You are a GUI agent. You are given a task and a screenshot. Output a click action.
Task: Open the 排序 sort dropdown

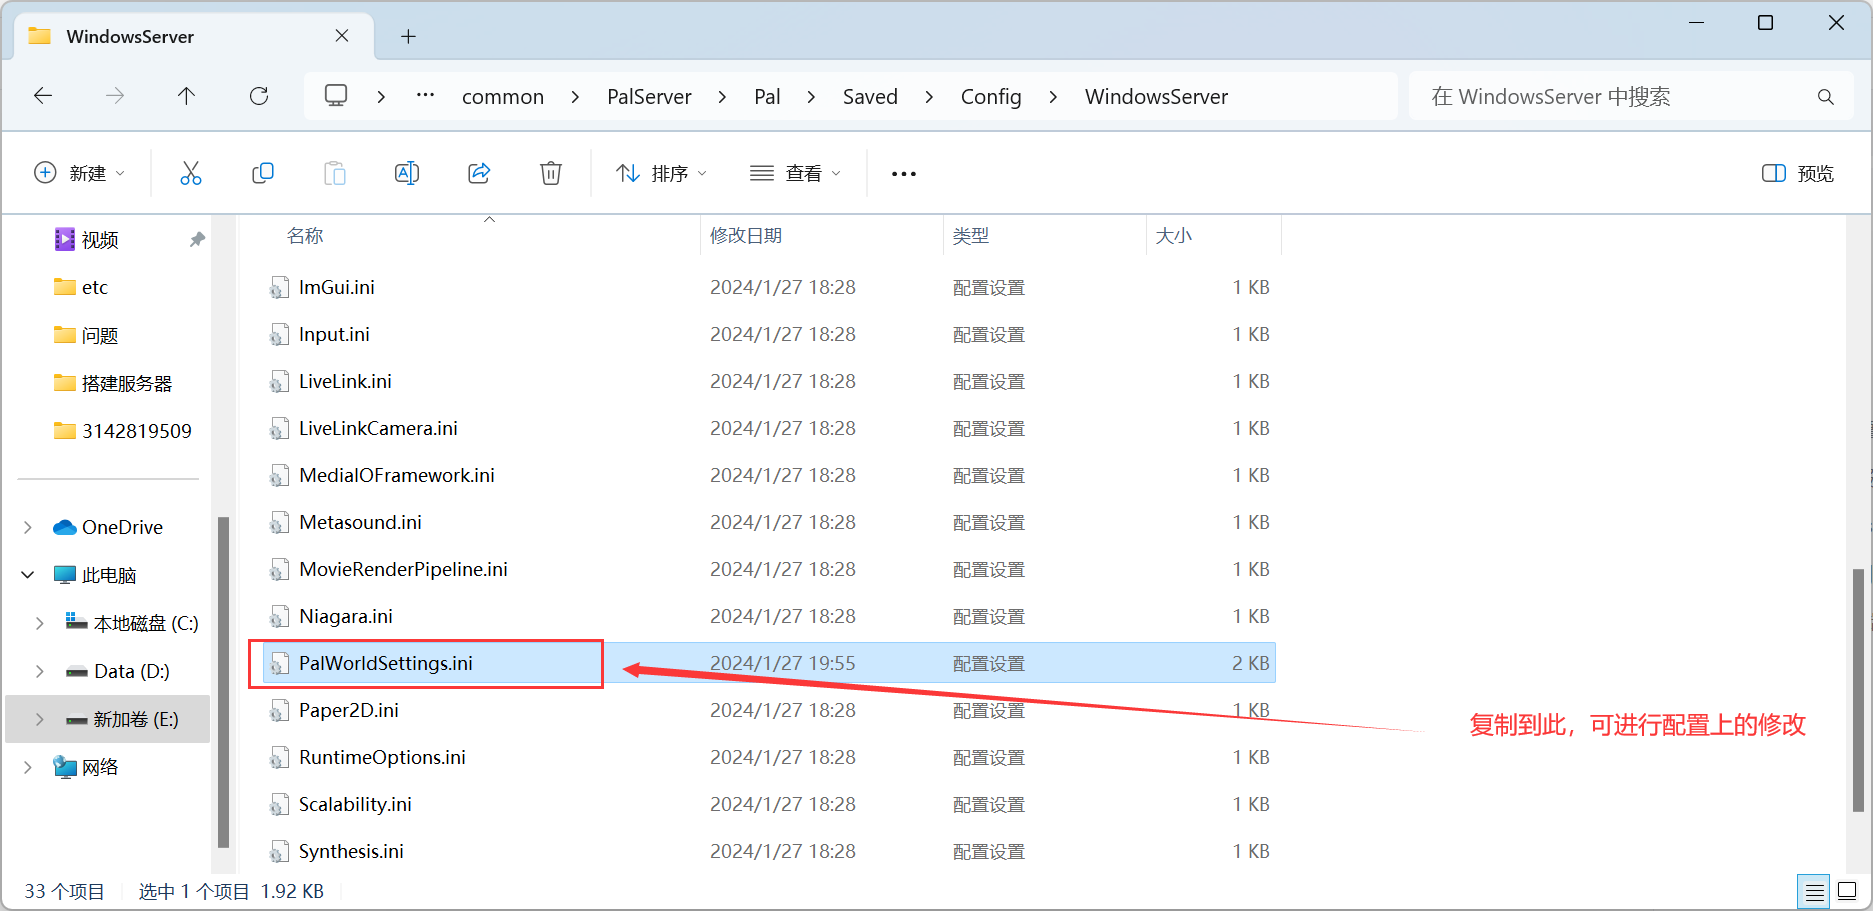click(662, 173)
